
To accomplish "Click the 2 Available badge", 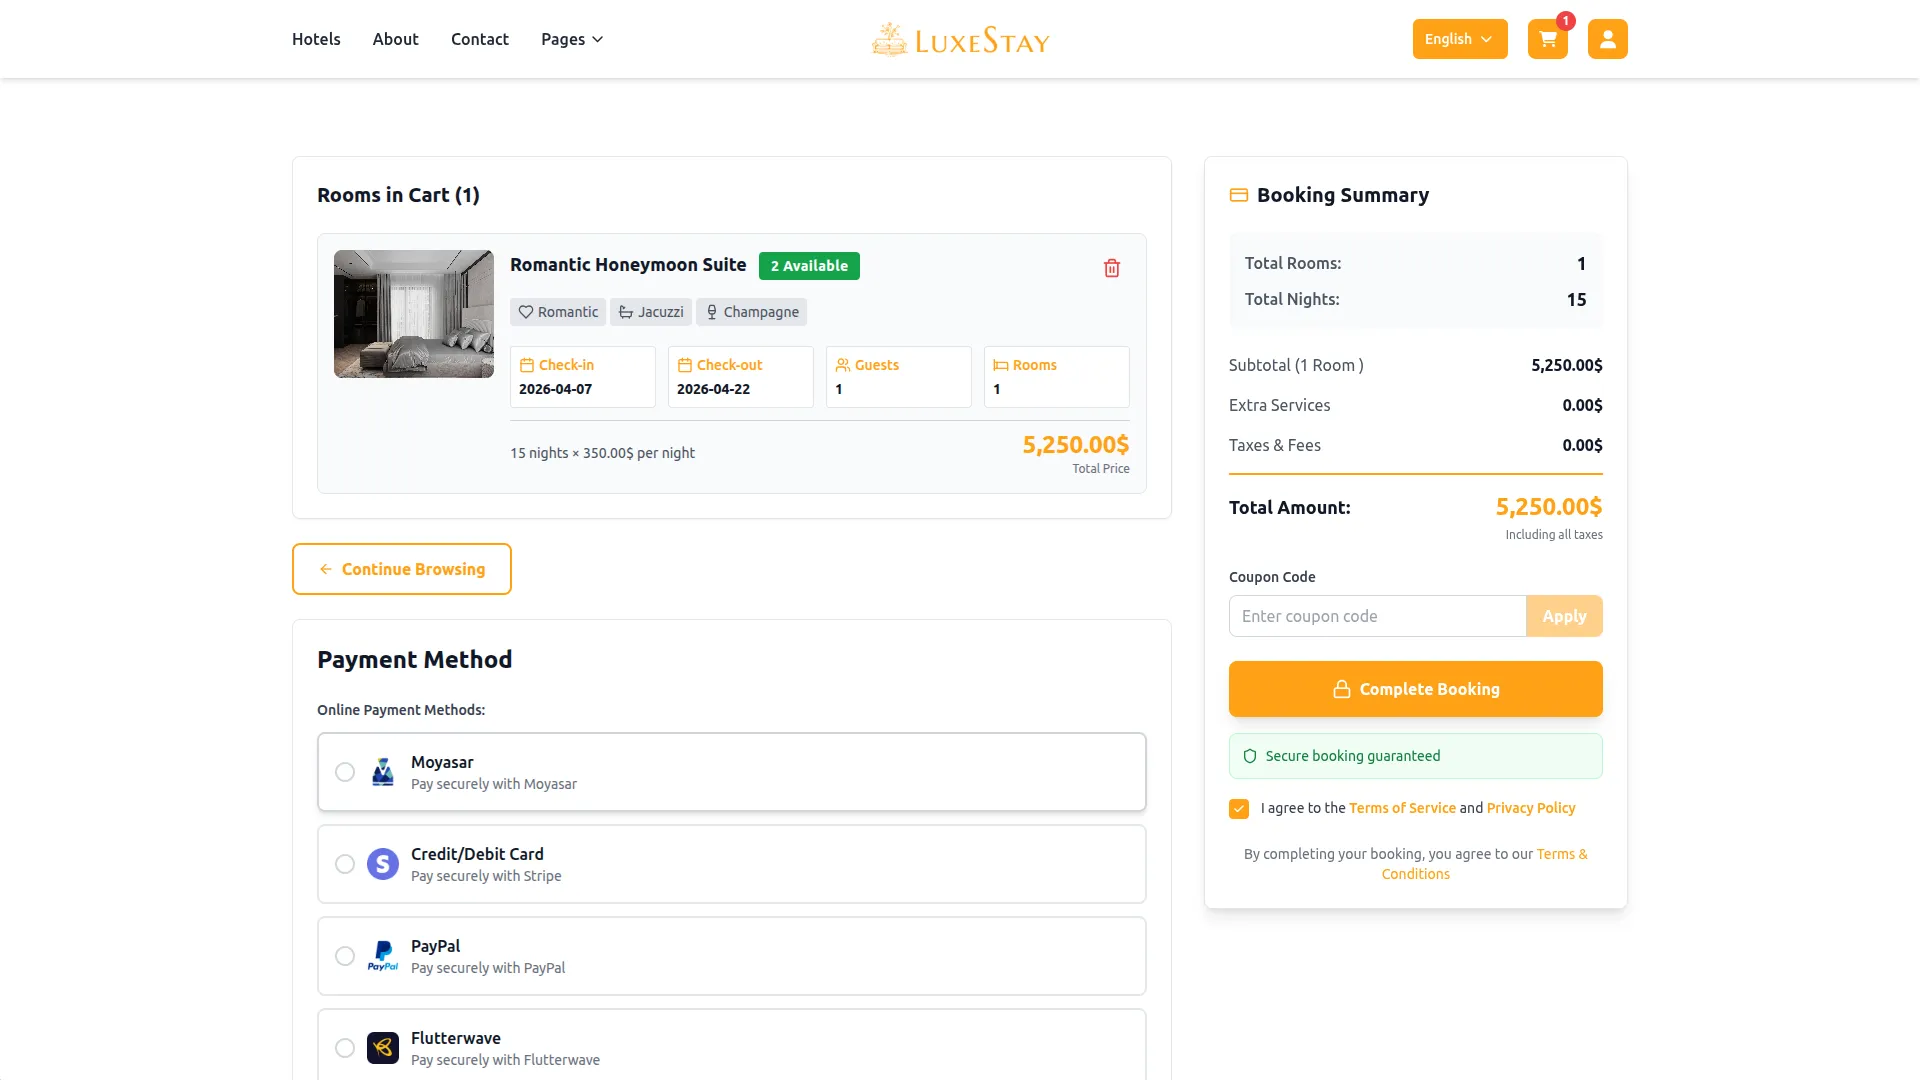I will click(809, 266).
